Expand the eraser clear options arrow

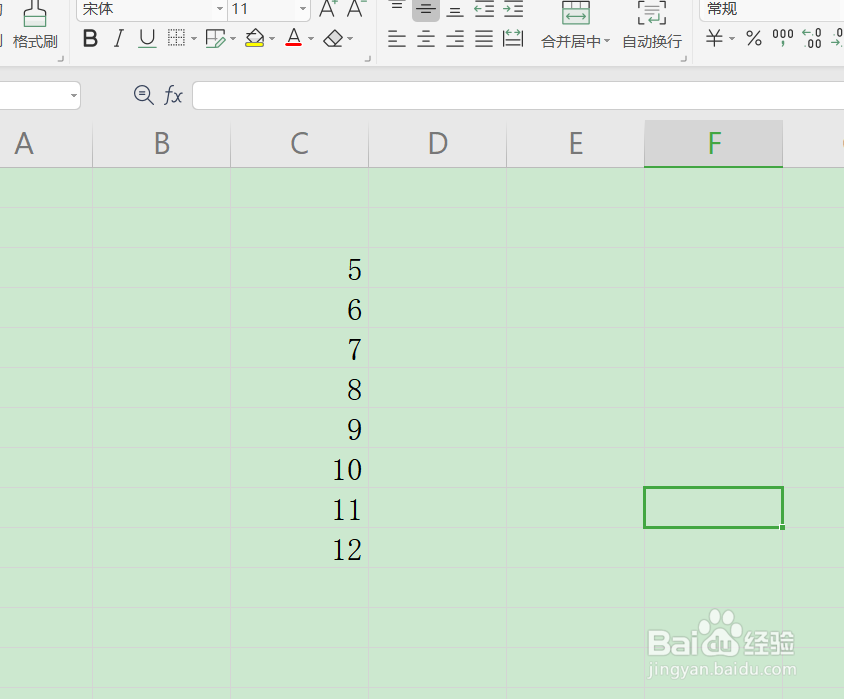(350, 39)
